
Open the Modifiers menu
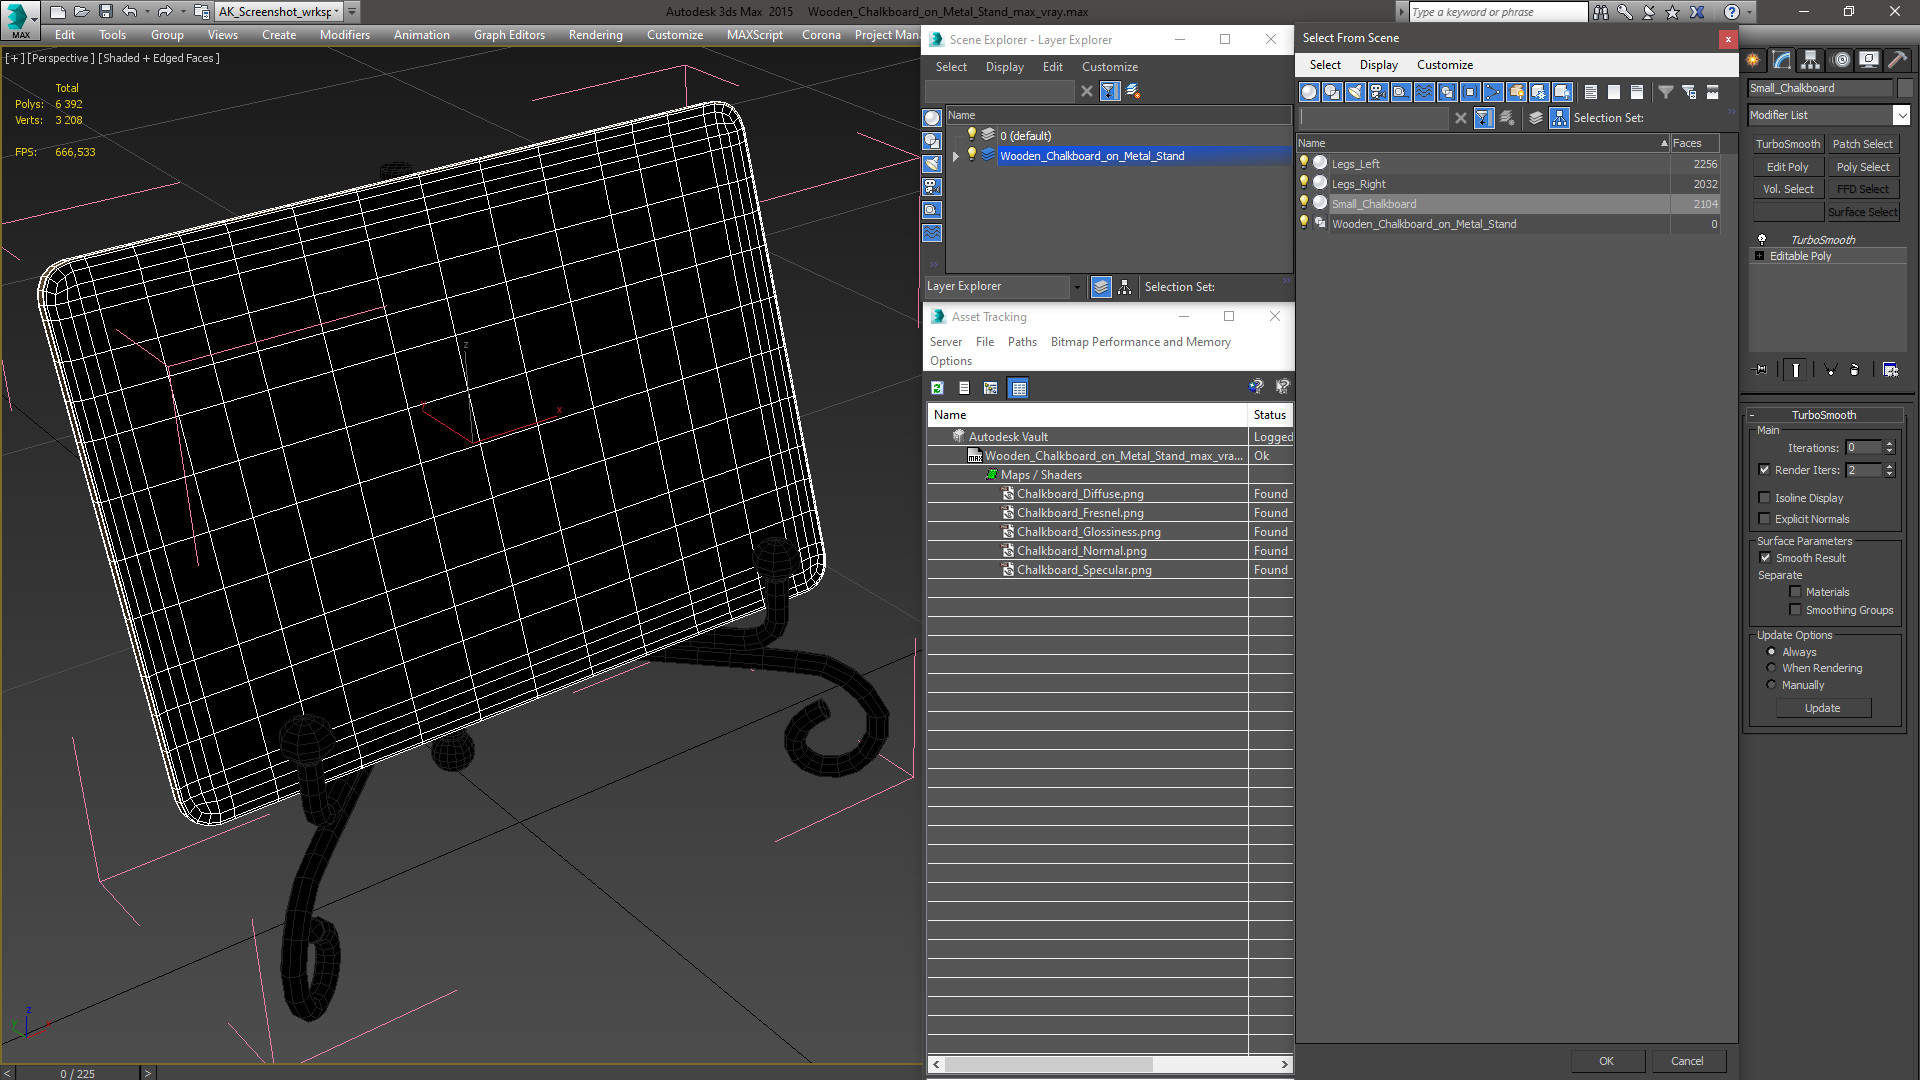pos(344,35)
